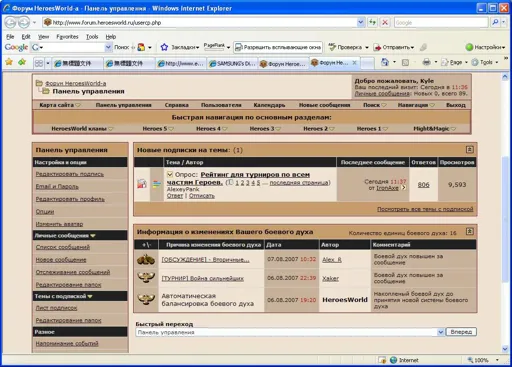Open Google toolbar Настройки settings
512x367 pixels.
pyautogui.click(x=485, y=47)
